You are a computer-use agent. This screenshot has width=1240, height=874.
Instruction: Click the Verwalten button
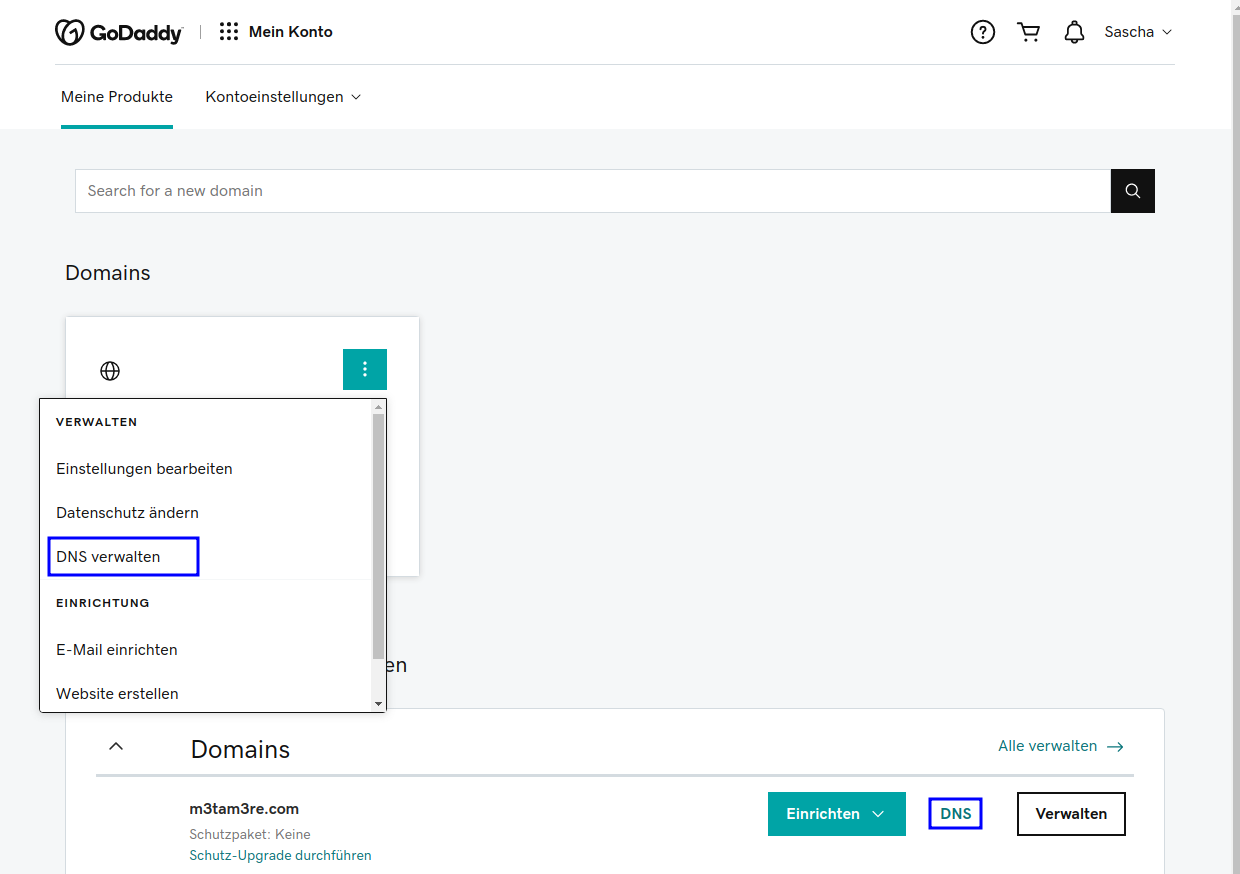[1071, 814]
